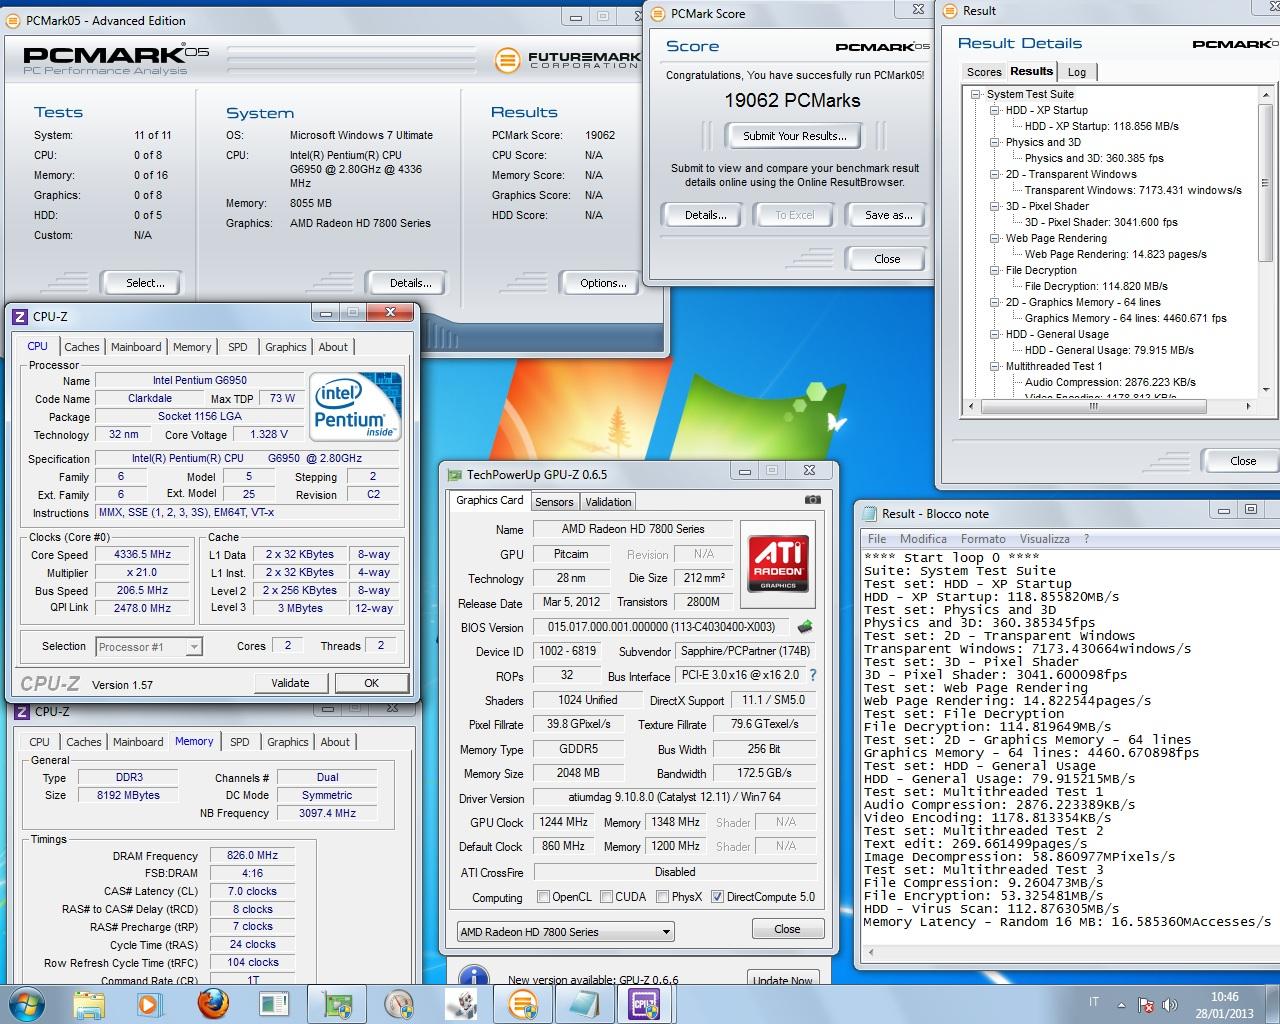The image size is (1280, 1024).
Task: Click the ATI Radeon logo in GPU-Z
Action: tap(777, 563)
